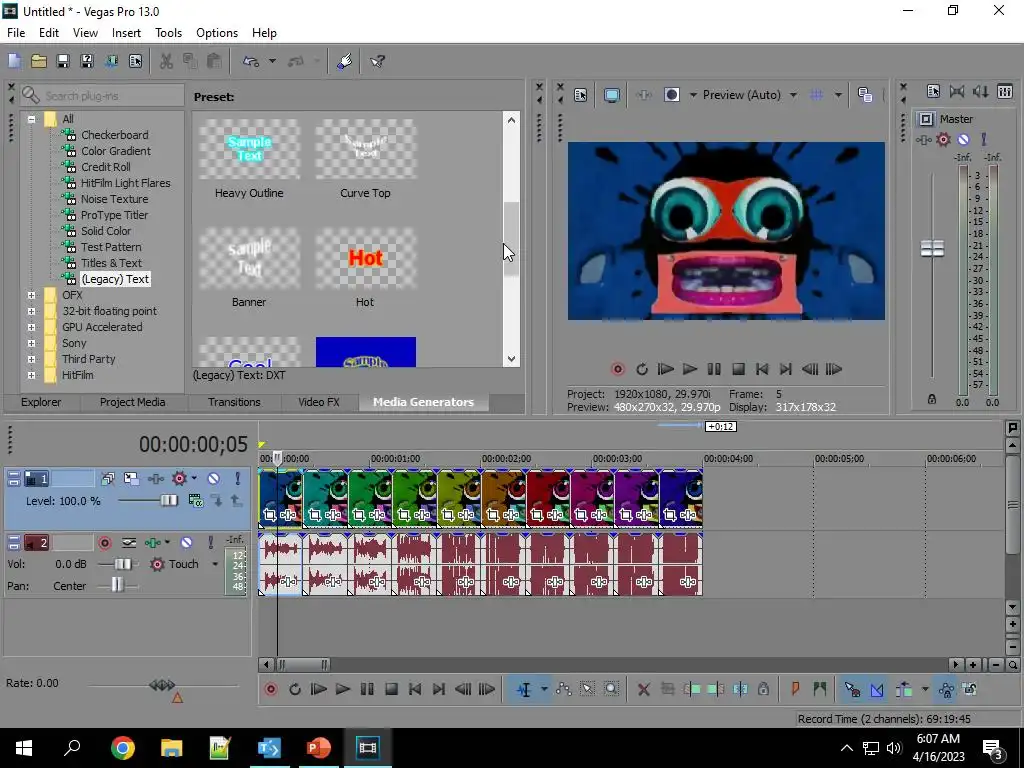Image resolution: width=1024 pixels, height=768 pixels.
Task: Pause playback in the video preview transport
Action: [x=714, y=370]
